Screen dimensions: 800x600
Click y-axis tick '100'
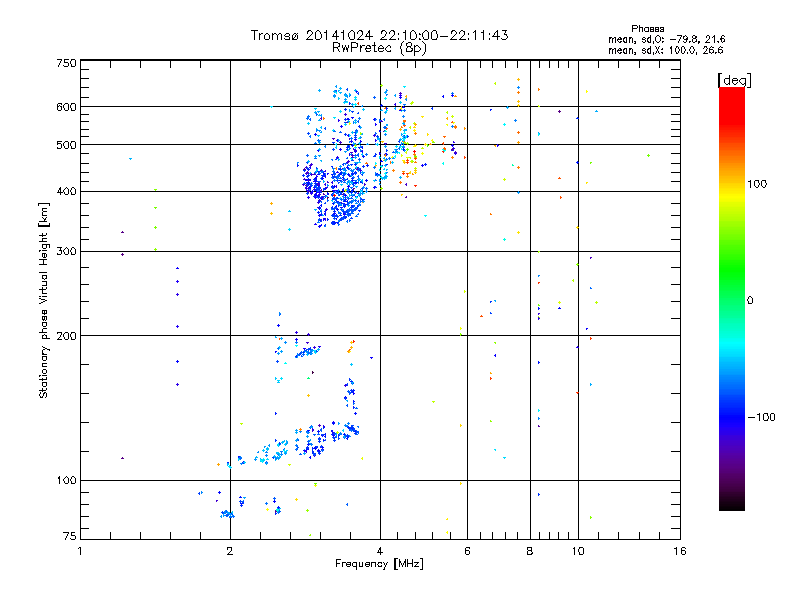coord(66,480)
